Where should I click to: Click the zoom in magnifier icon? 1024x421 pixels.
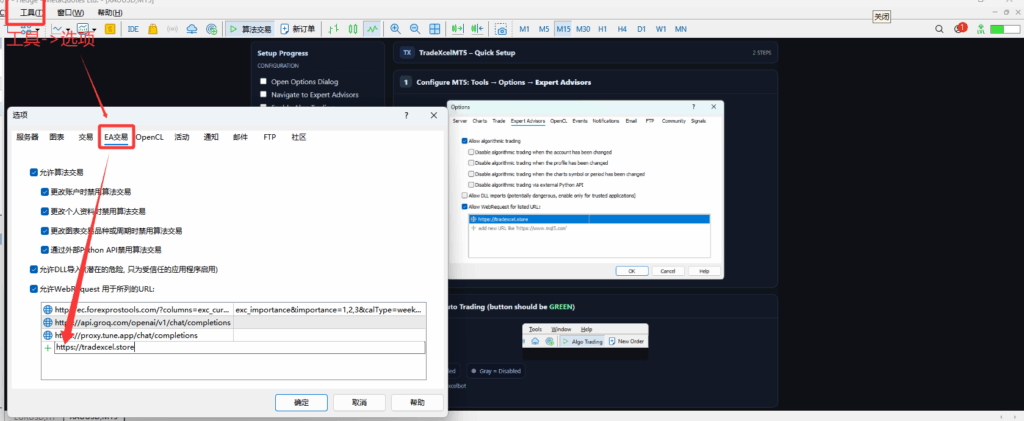[x=397, y=29]
